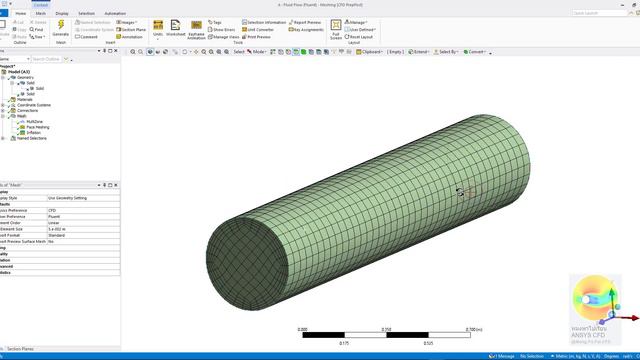Image resolution: width=640 pixels, height=360 pixels.
Task: Click the Find tool in Outline group
Action: tap(36, 29)
